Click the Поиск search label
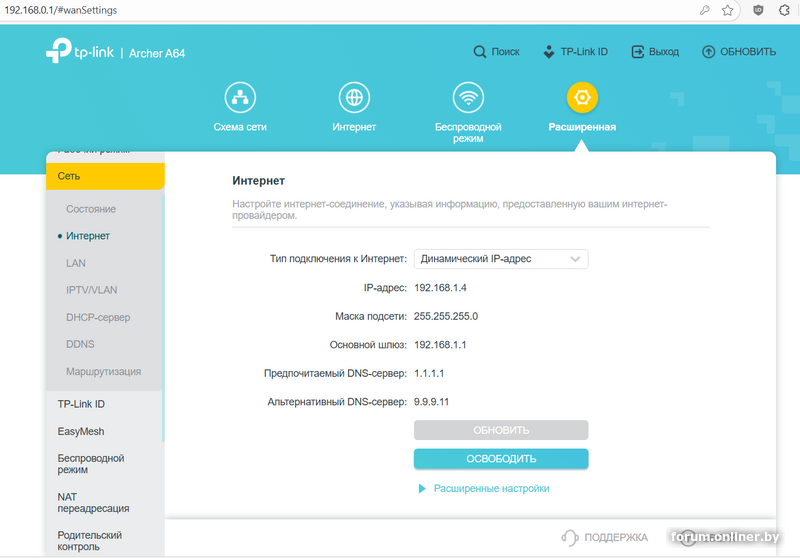800x558 pixels. pos(505,52)
